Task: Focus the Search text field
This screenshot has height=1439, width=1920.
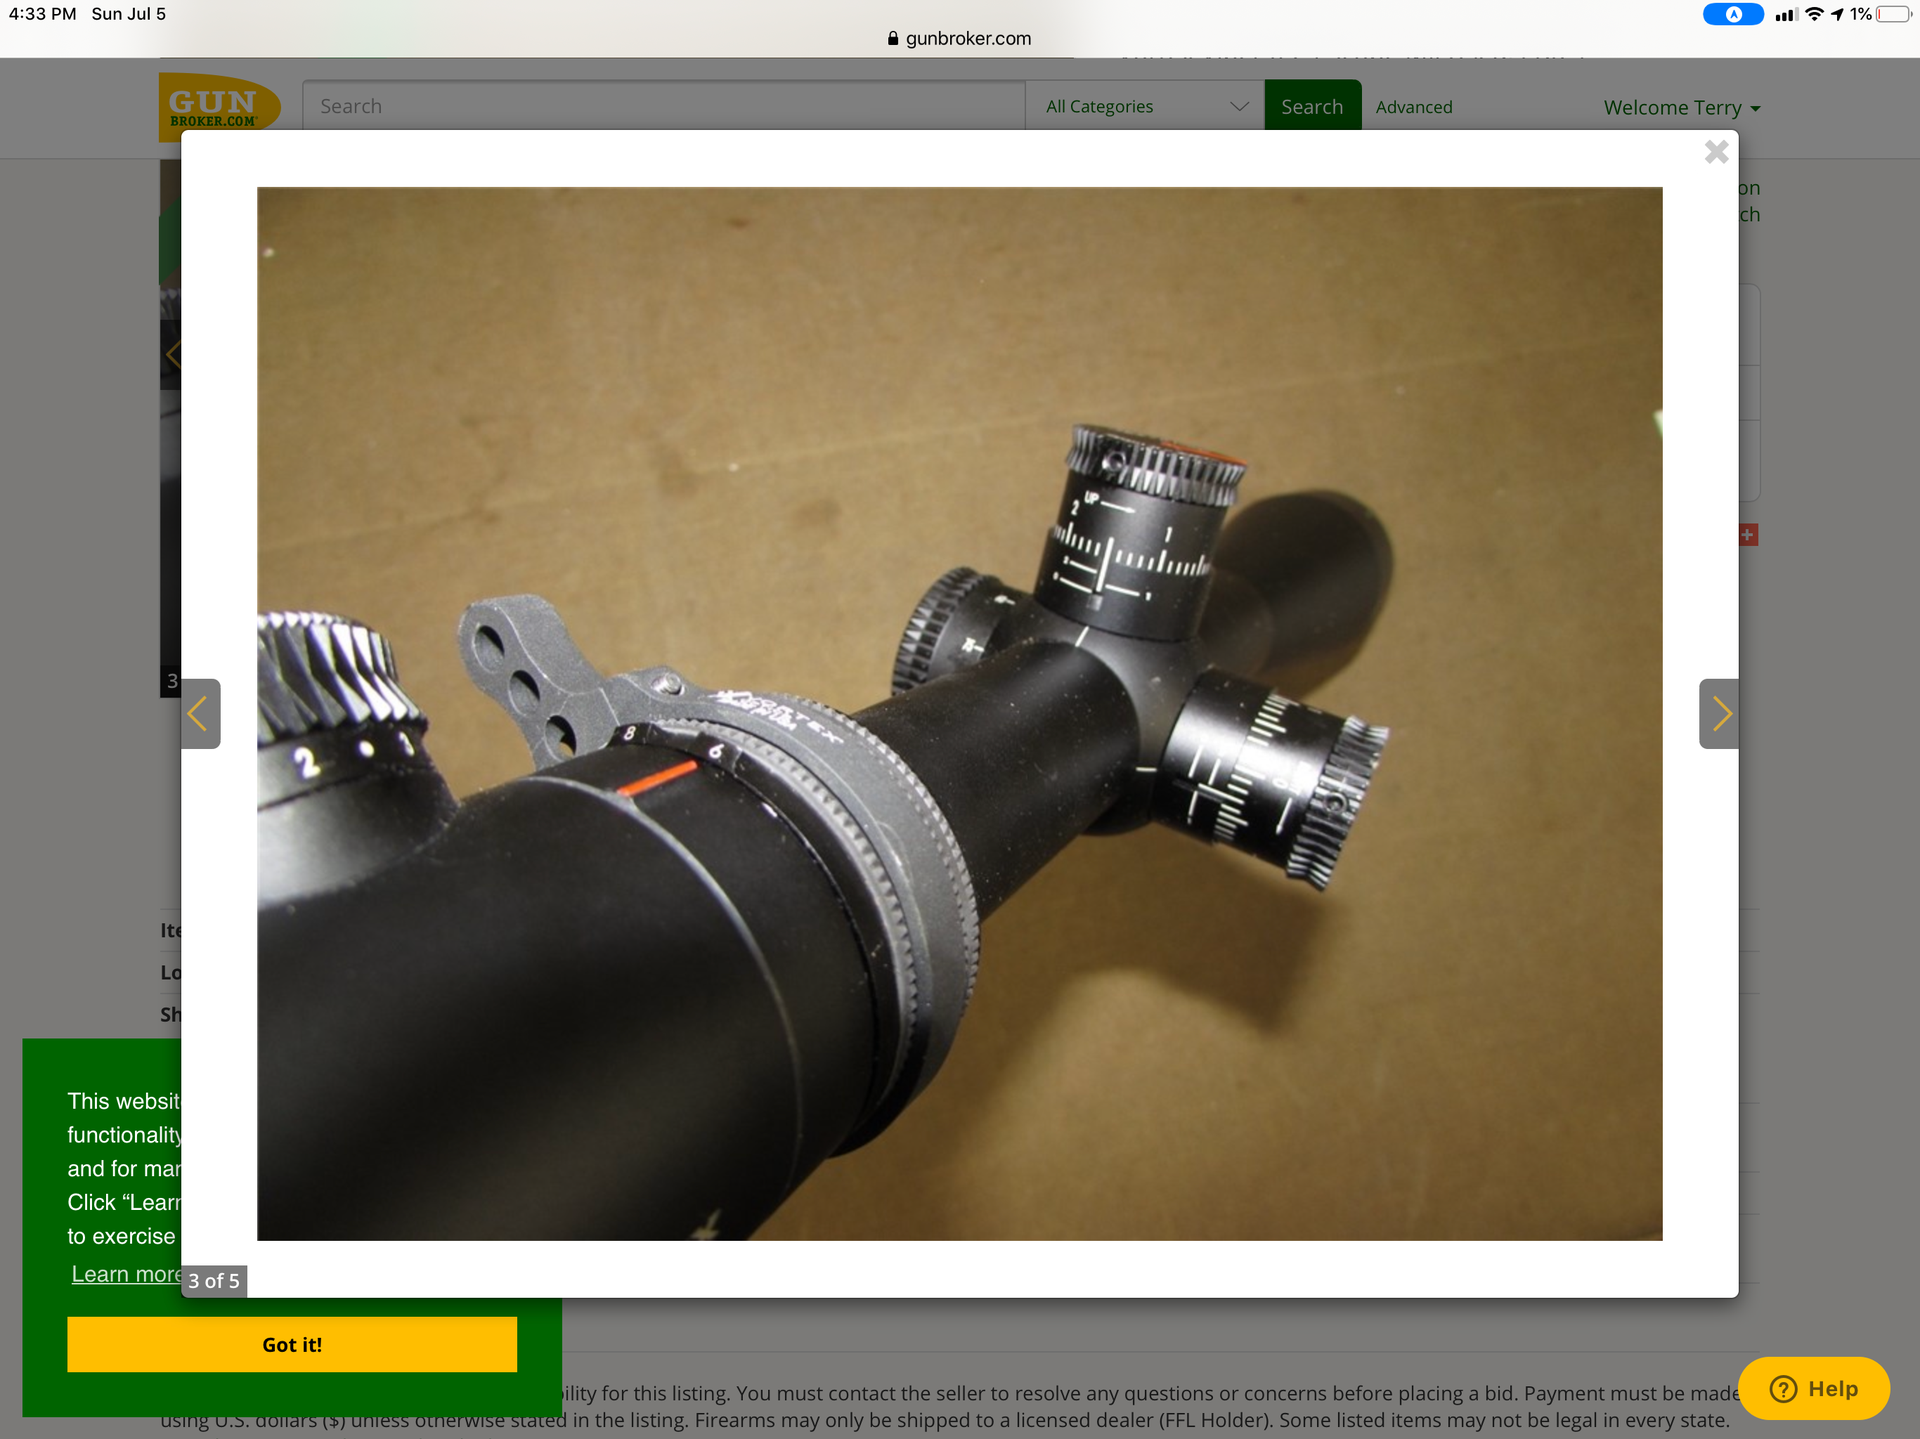Action: (x=664, y=106)
